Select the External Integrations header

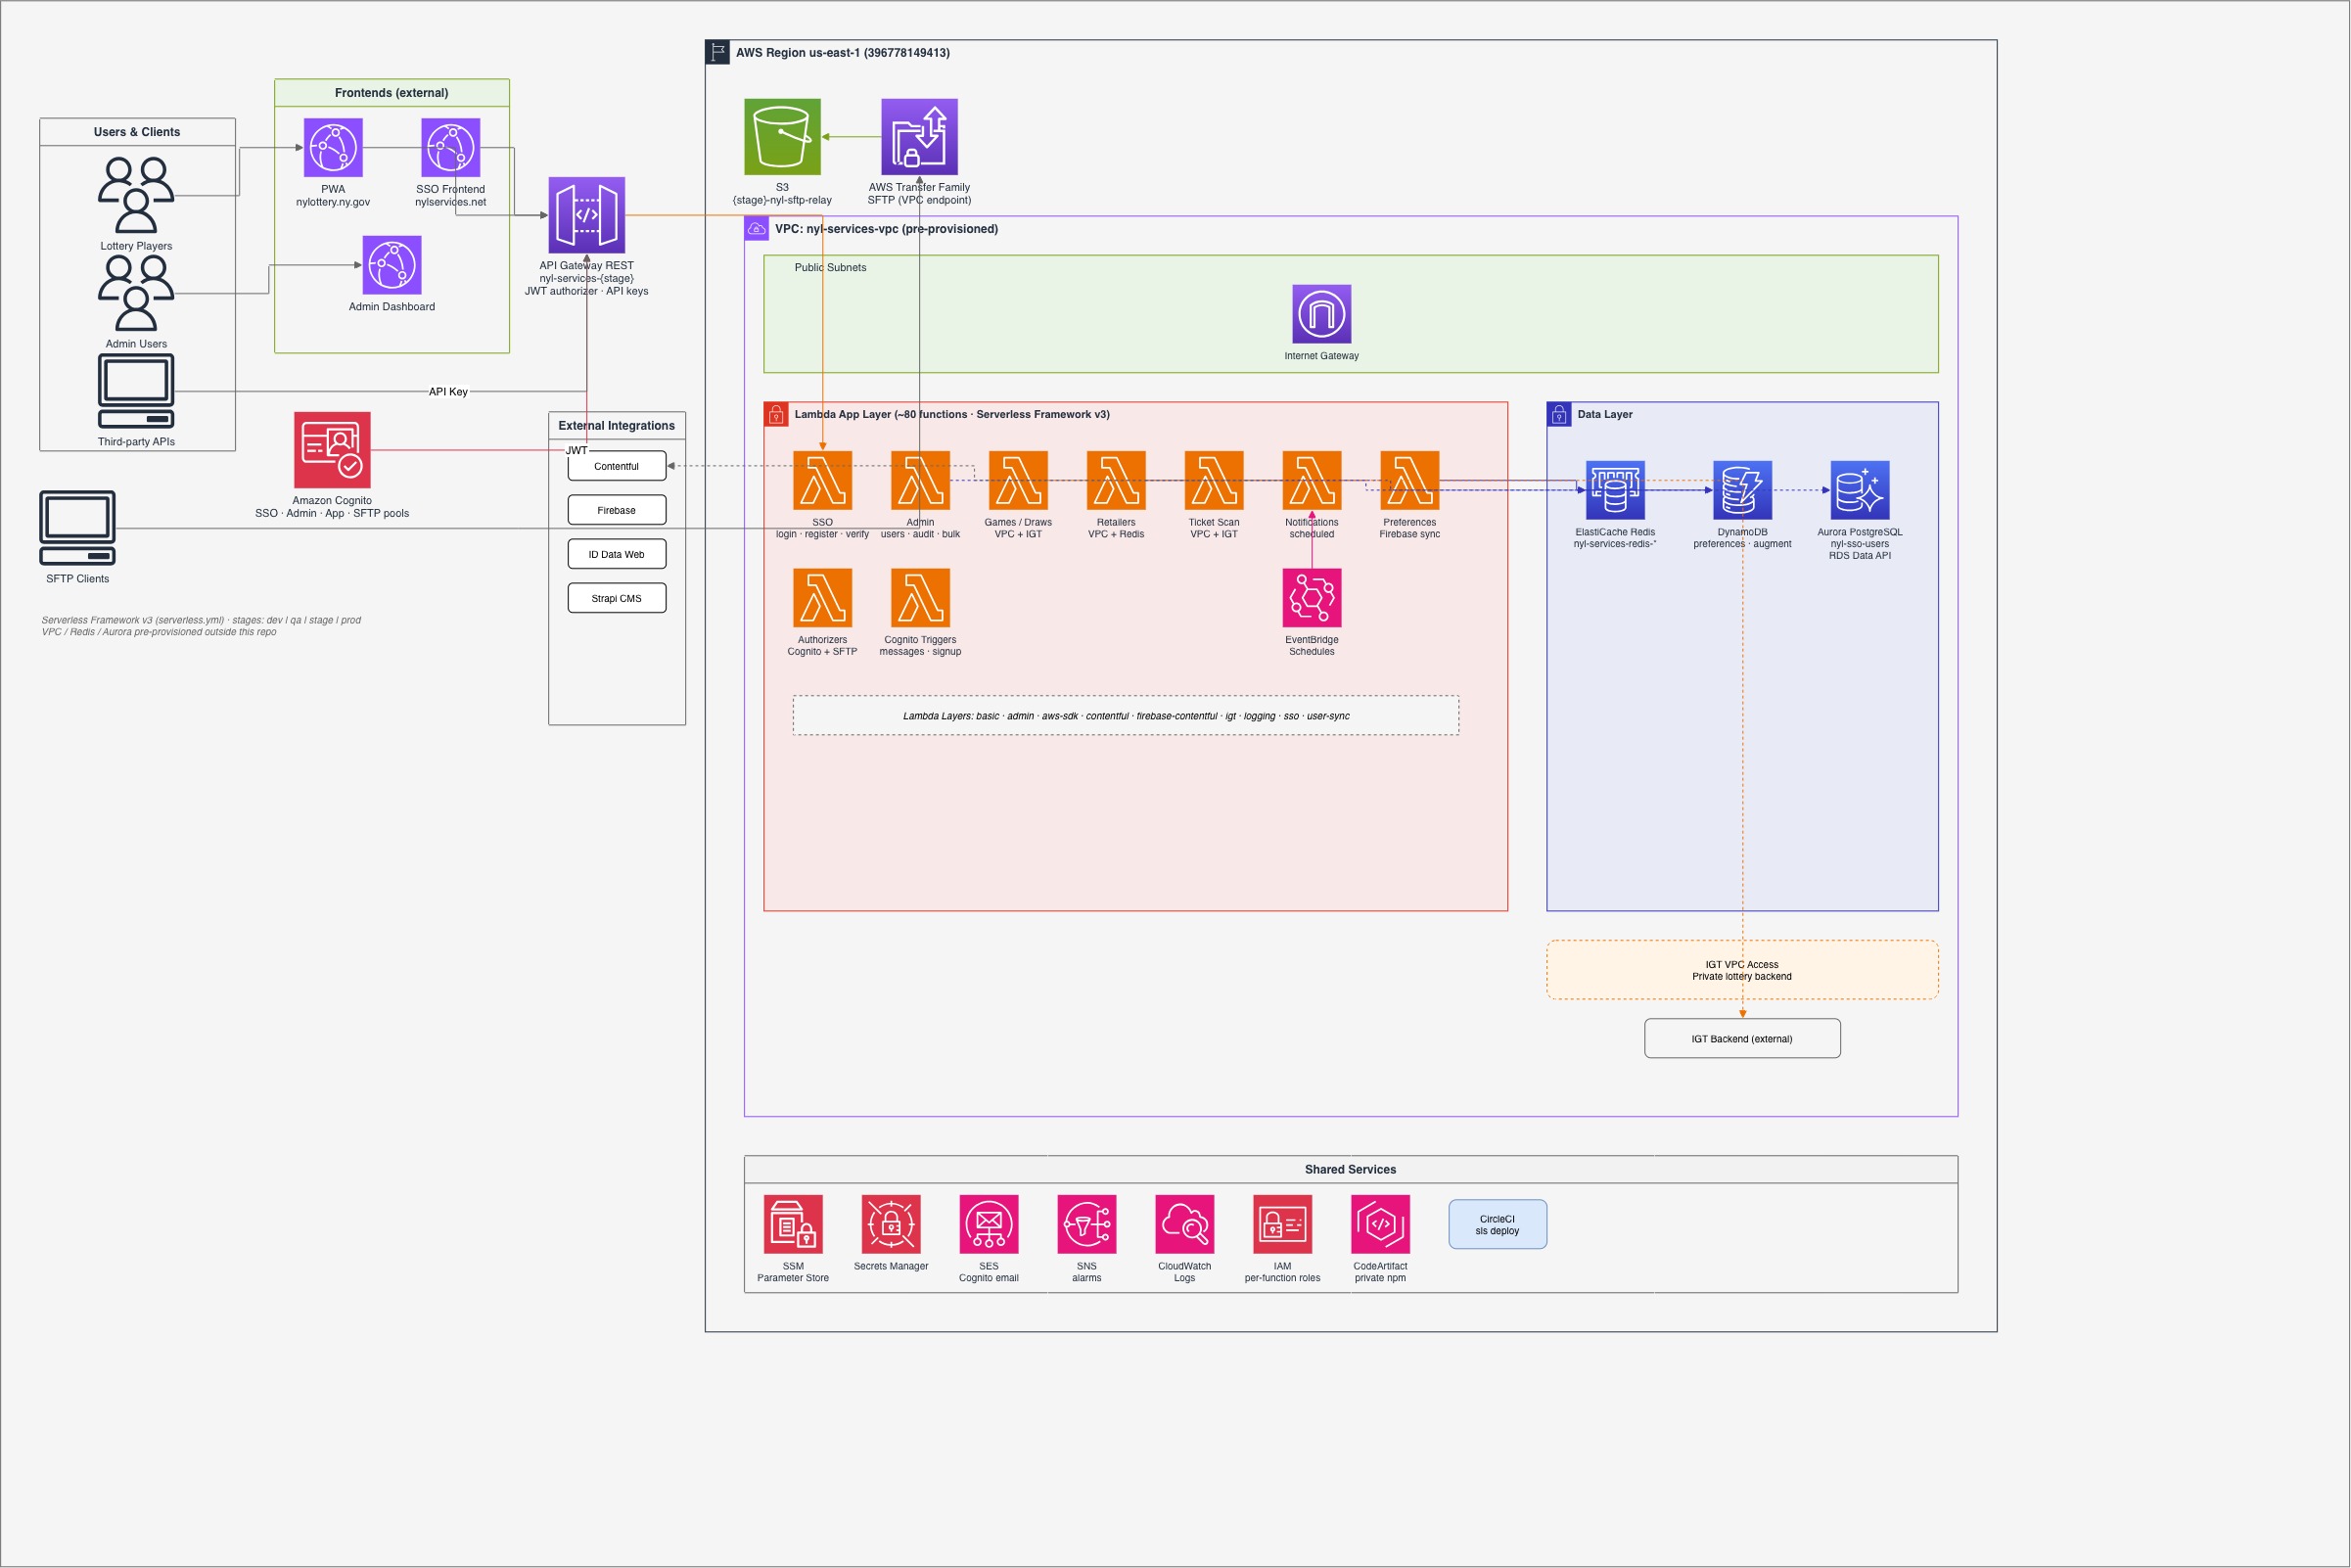pyautogui.click(x=617, y=425)
